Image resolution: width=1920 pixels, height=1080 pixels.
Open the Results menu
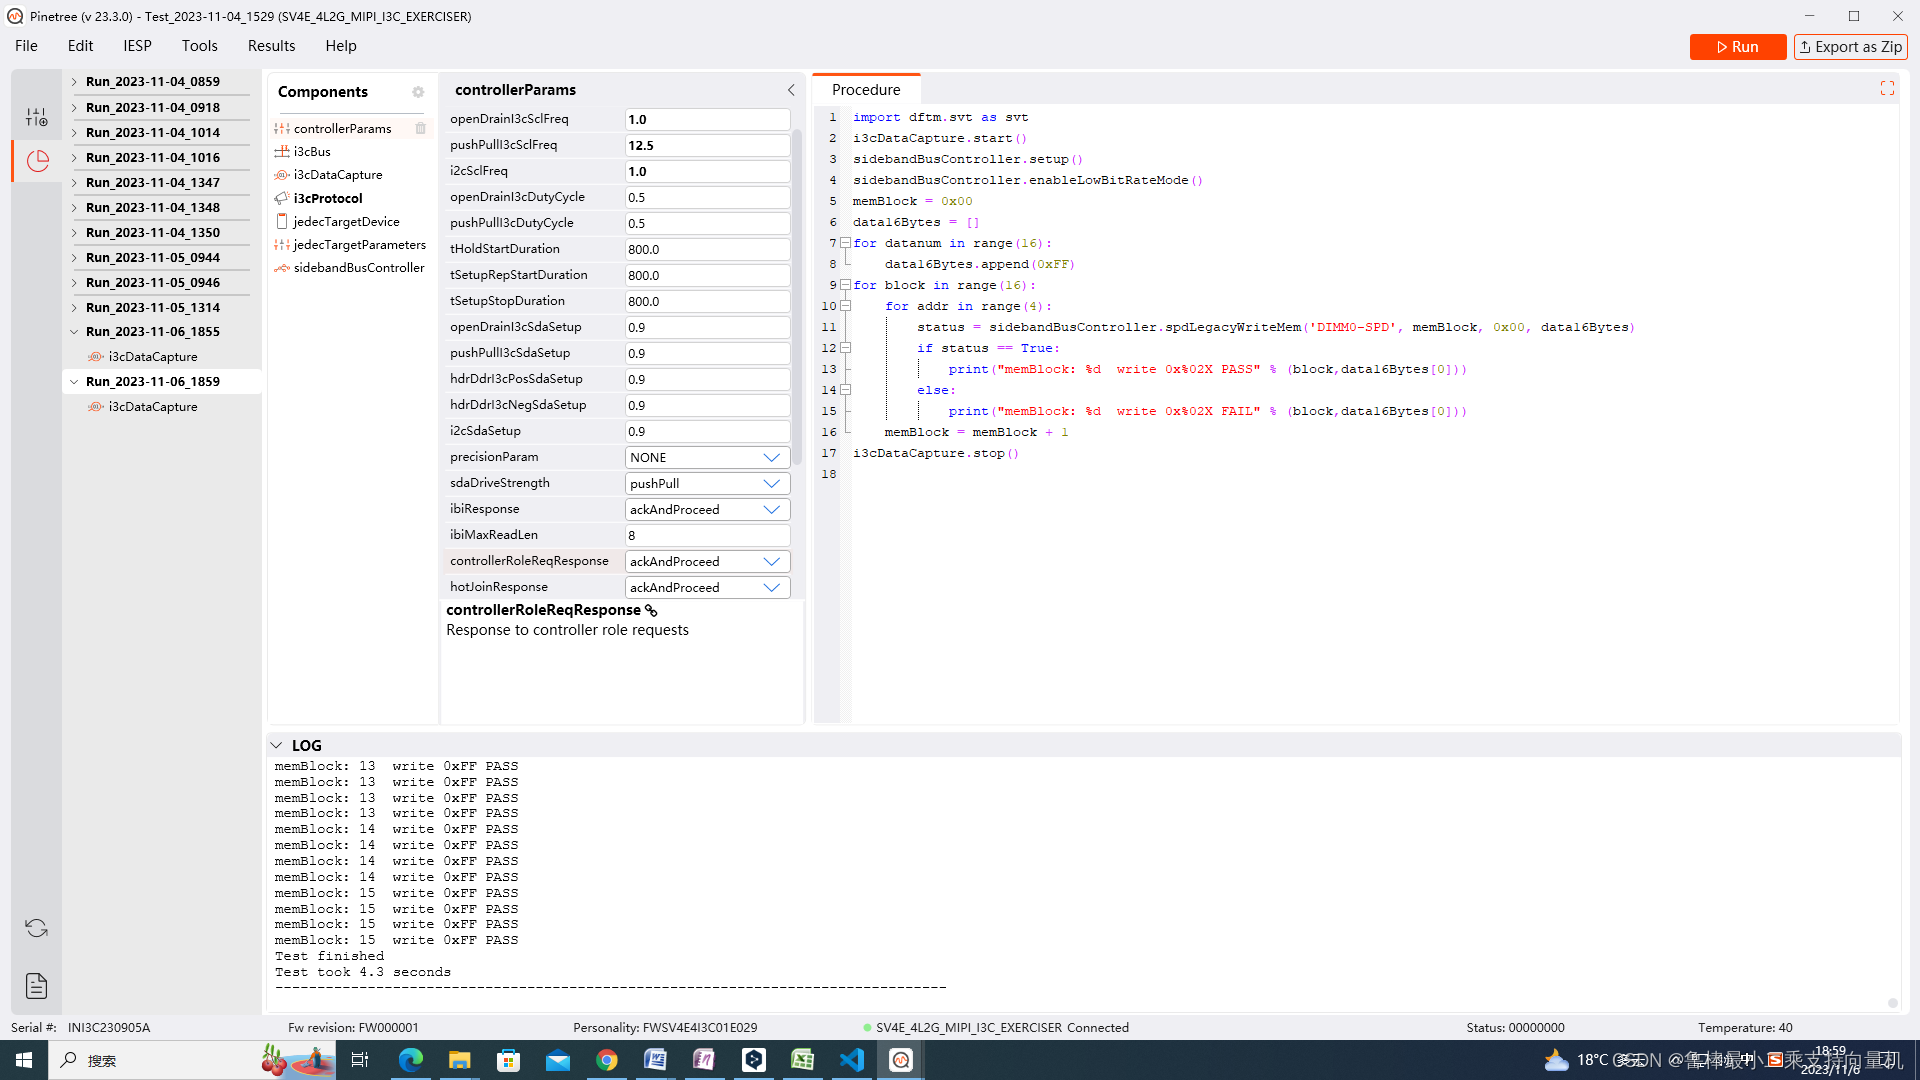[x=271, y=46]
